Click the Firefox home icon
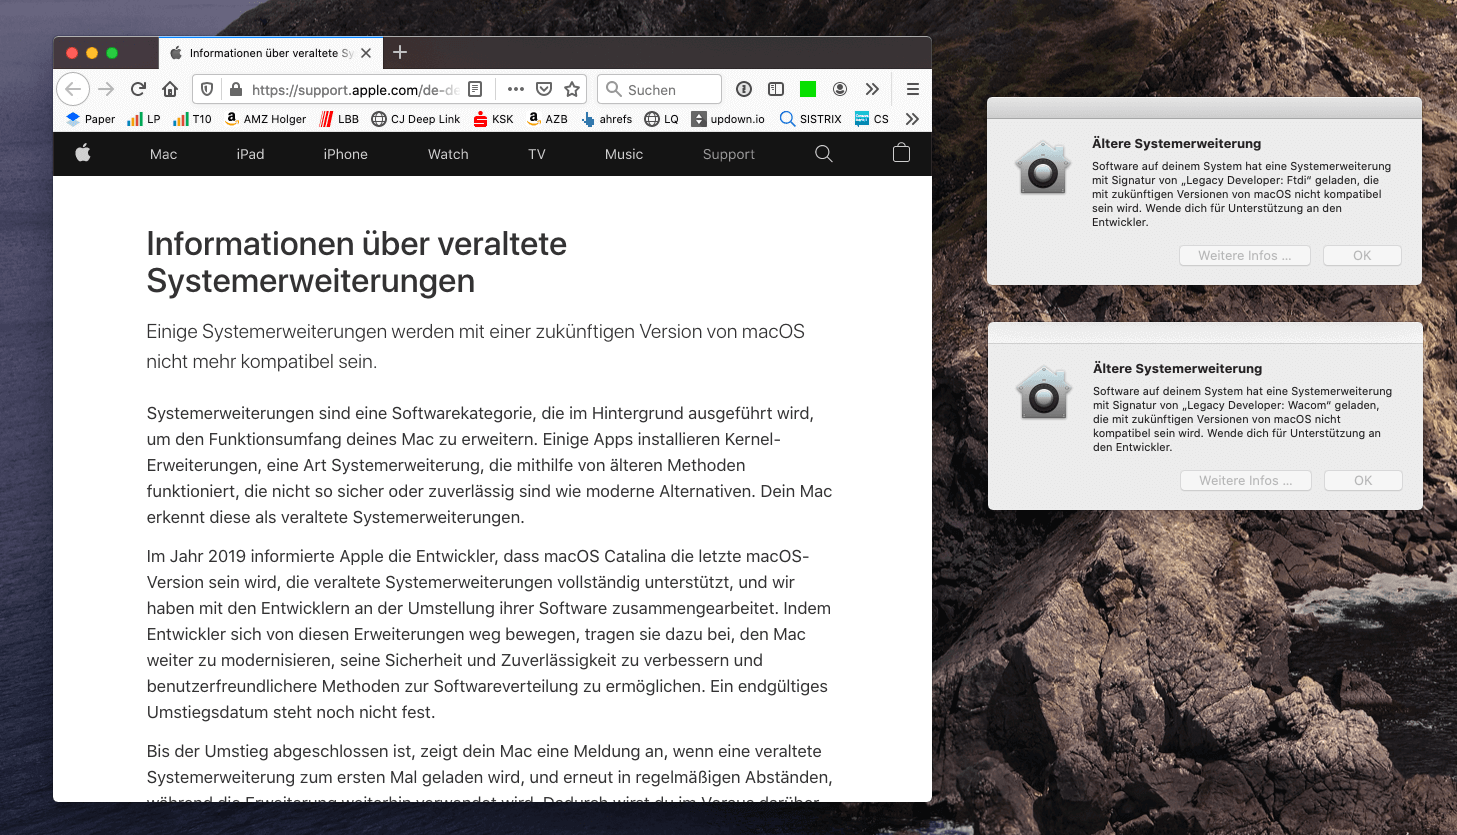The image size is (1457, 835). tap(170, 89)
